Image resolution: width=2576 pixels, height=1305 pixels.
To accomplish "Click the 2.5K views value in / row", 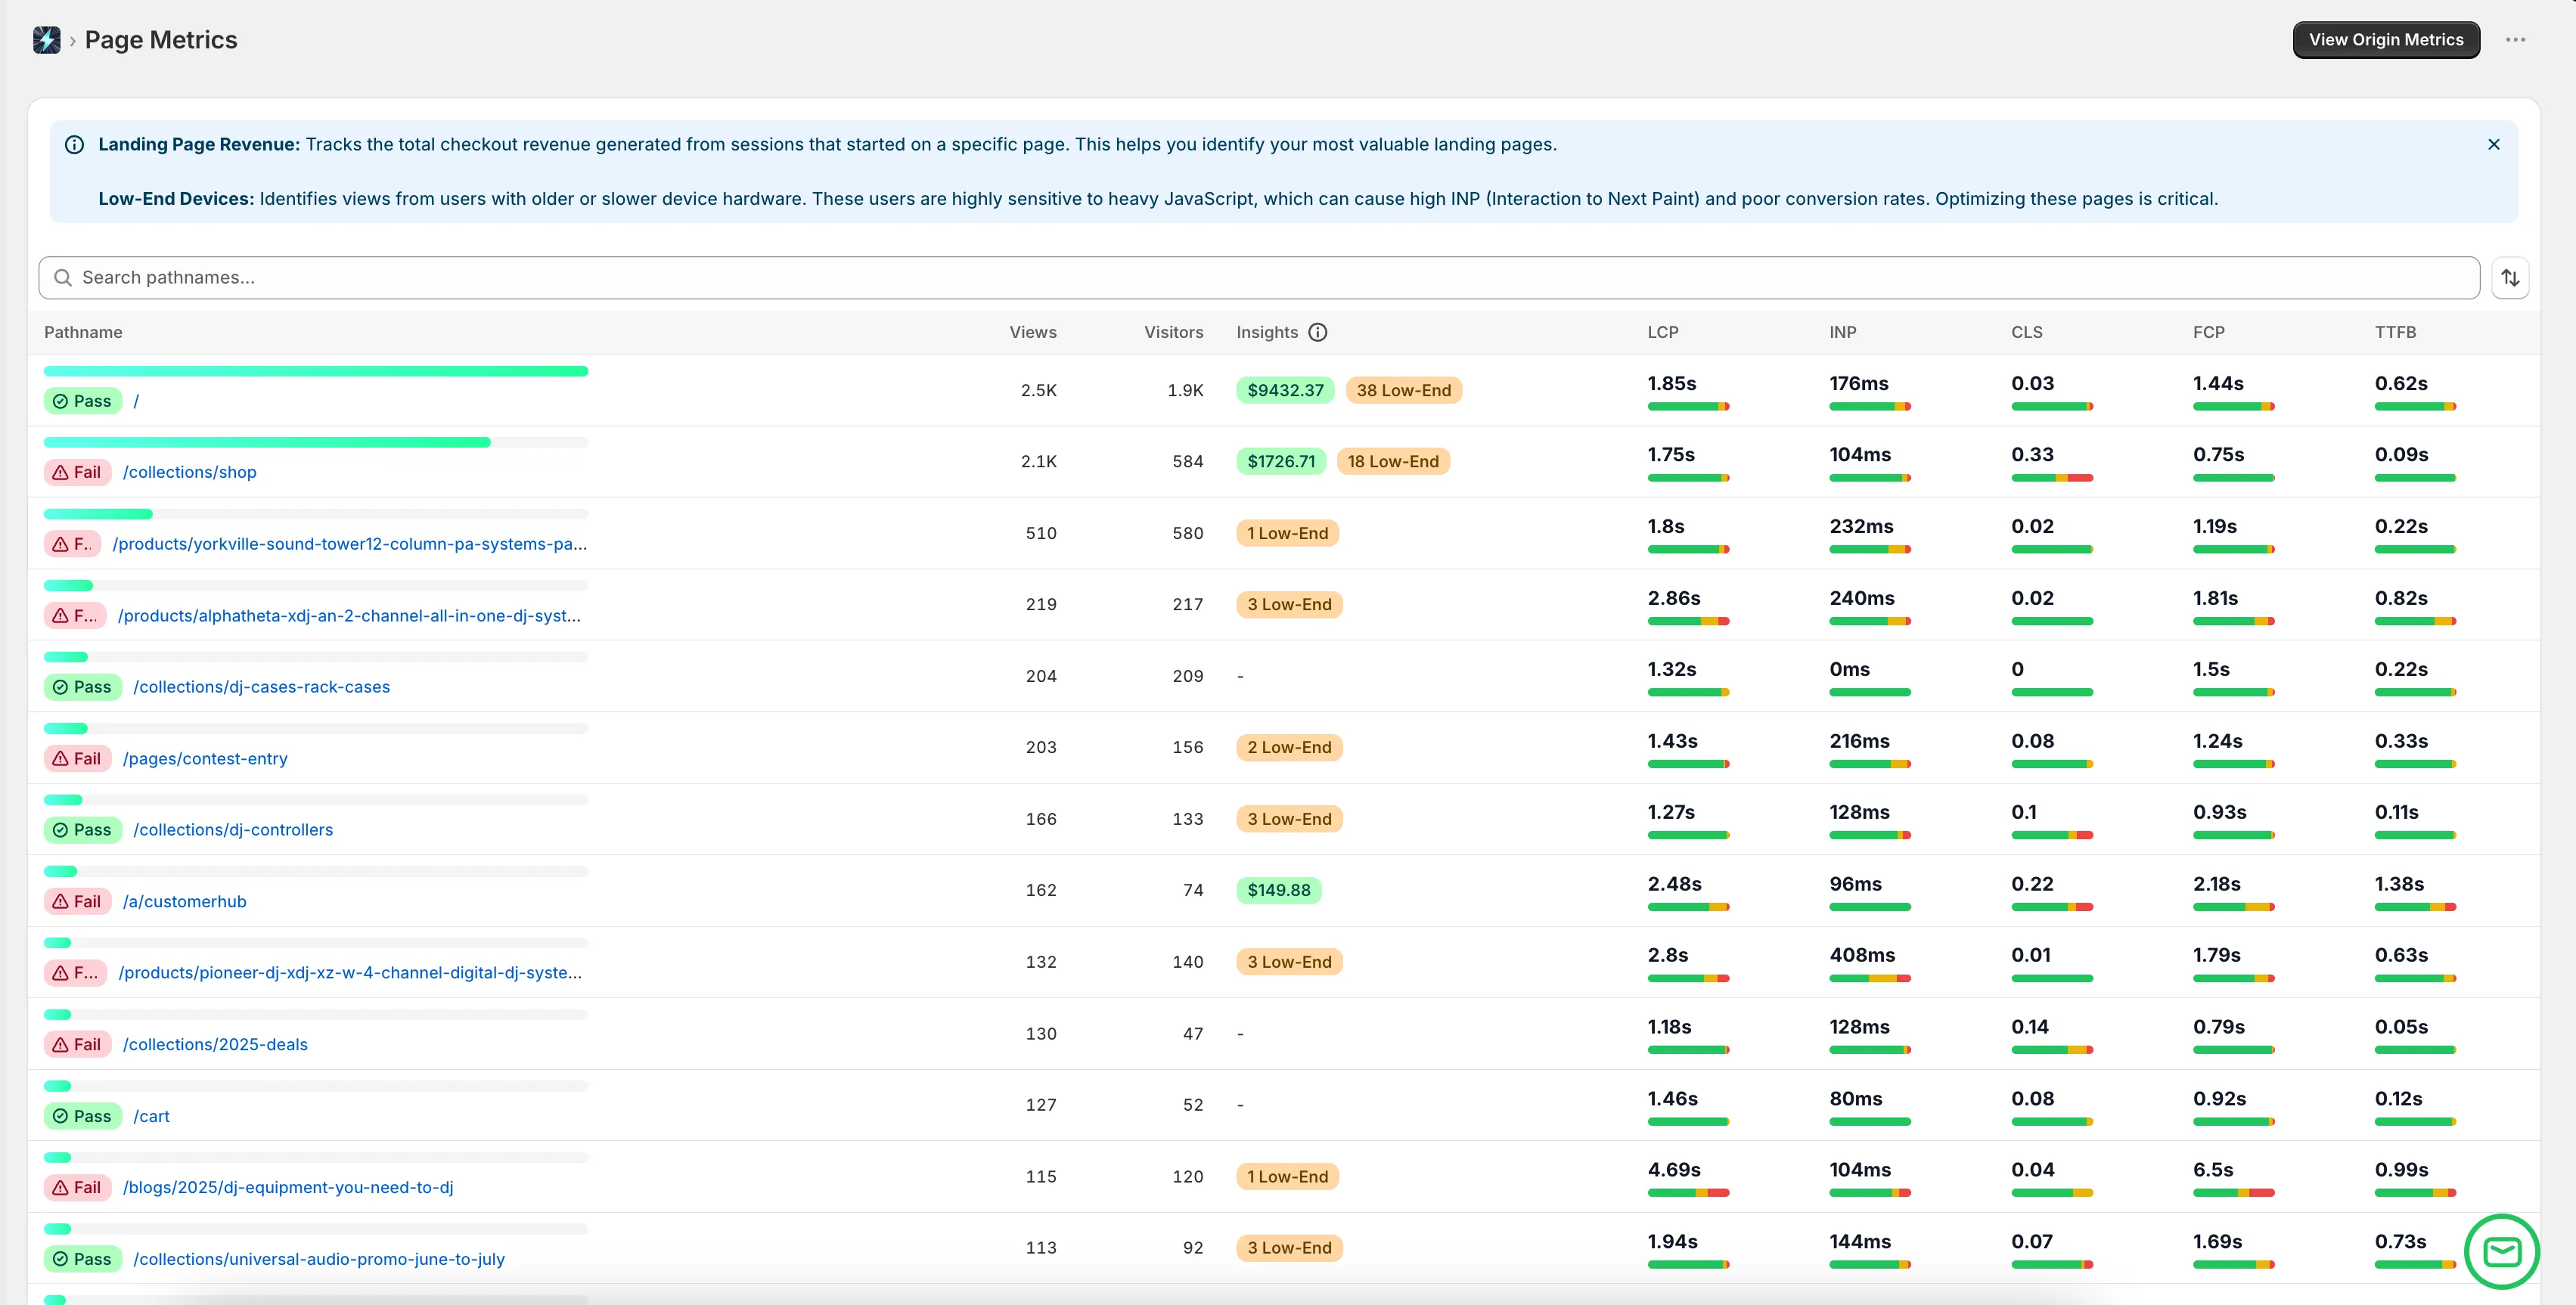I will 1039,390.
